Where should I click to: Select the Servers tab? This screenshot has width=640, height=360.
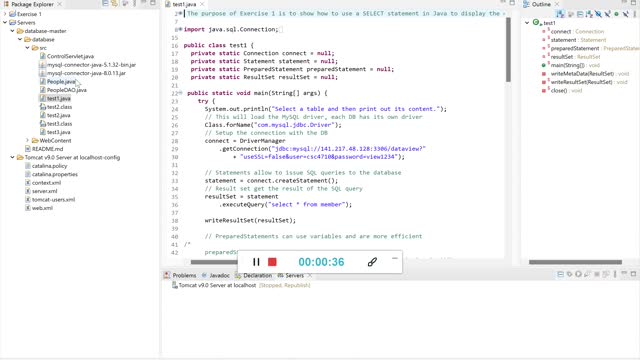[291, 276]
